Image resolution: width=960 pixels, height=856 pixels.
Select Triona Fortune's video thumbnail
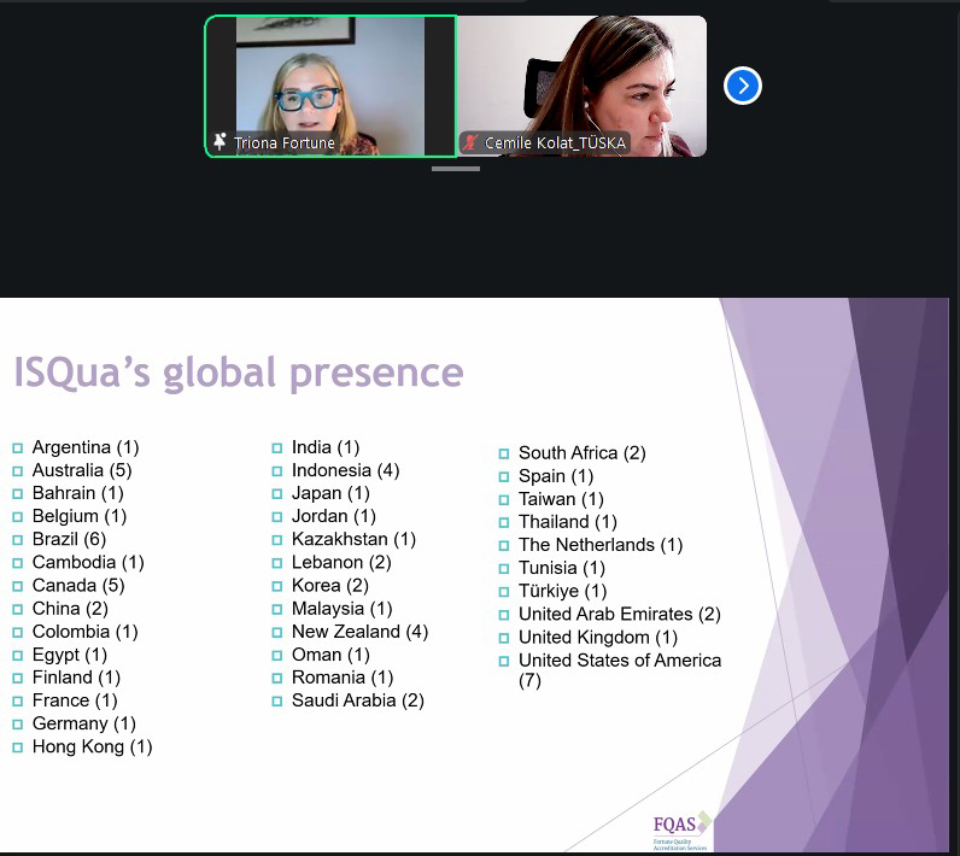click(331, 86)
